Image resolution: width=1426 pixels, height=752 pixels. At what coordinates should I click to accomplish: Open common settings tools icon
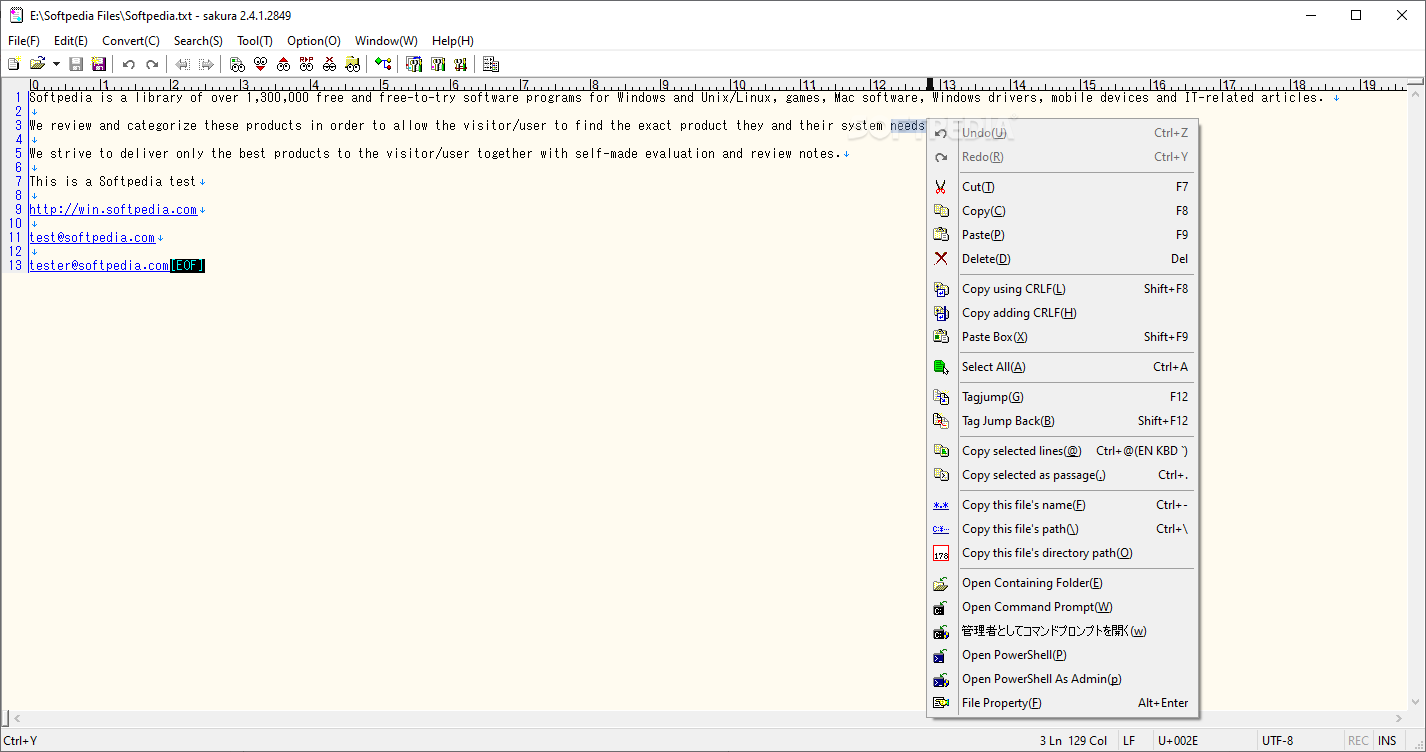pyautogui.click(x=460, y=64)
